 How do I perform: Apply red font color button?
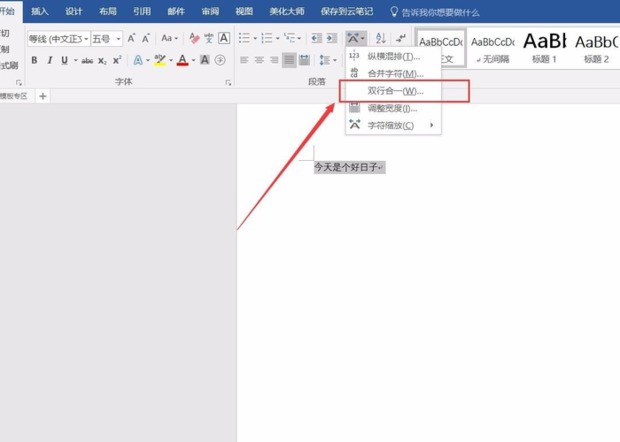[182, 60]
